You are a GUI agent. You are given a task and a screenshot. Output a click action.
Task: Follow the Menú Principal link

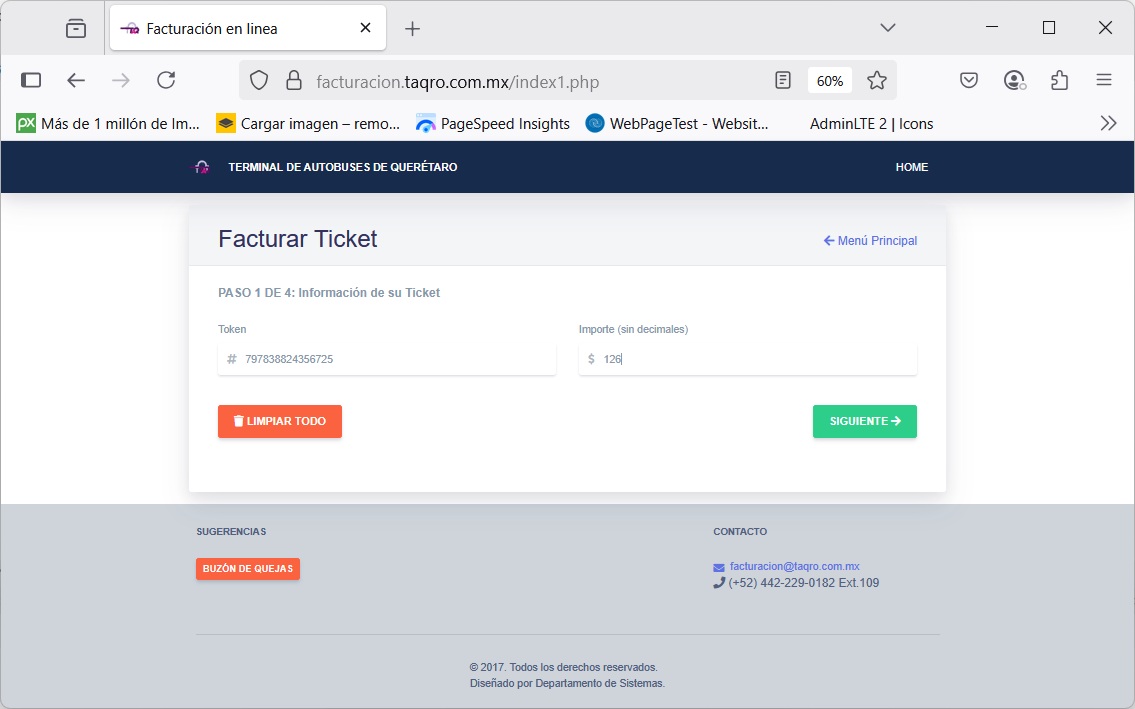coord(870,241)
